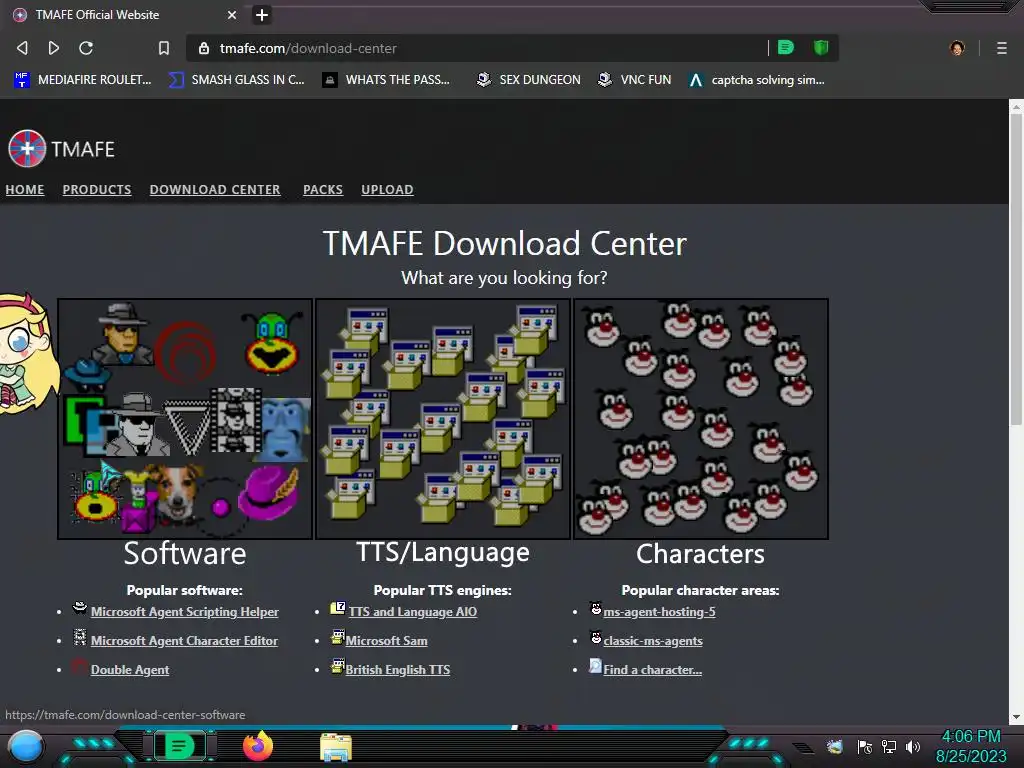Open the Software category image
Viewport: 1024px width, 768px height.
(x=185, y=419)
